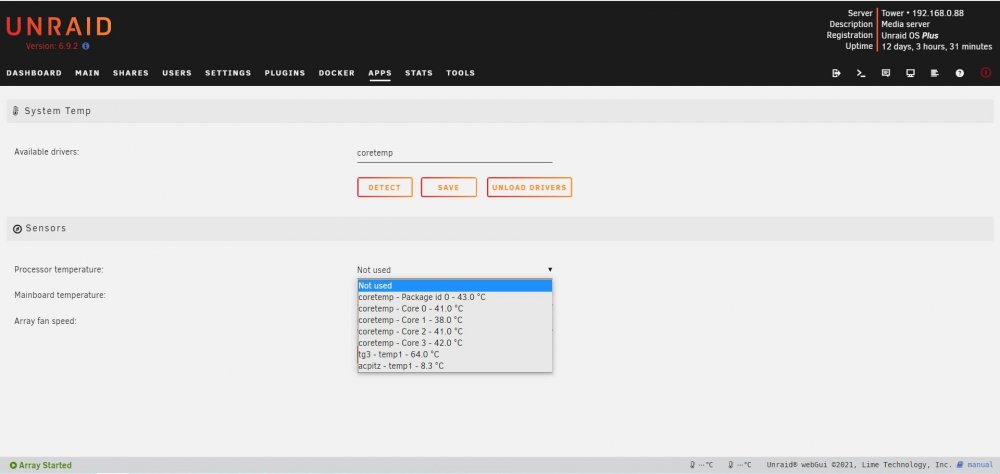Choose coretemp Core 2 - 41.0 °C
The height and width of the screenshot is (474, 1000).
[x=455, y=332]
